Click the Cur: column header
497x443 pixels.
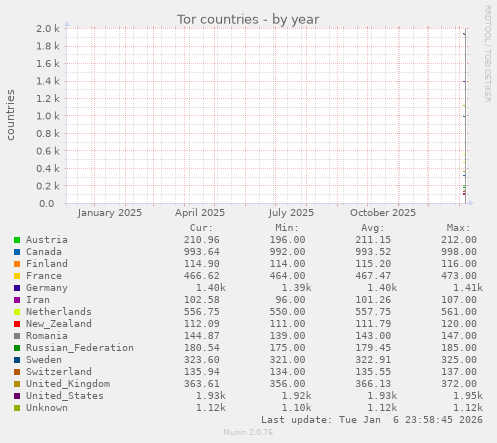coord(201,228)
